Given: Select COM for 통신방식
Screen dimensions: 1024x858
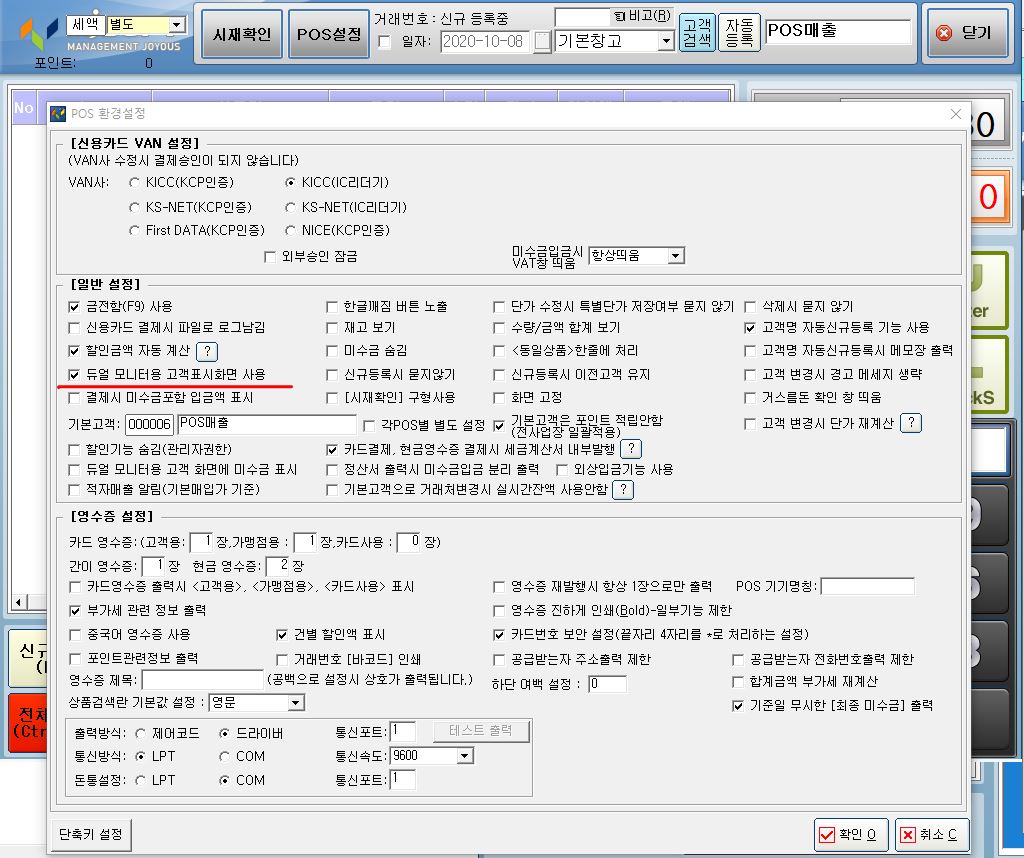Looking at the screenshot, I should pyautogui.click(x=224, y=756).
